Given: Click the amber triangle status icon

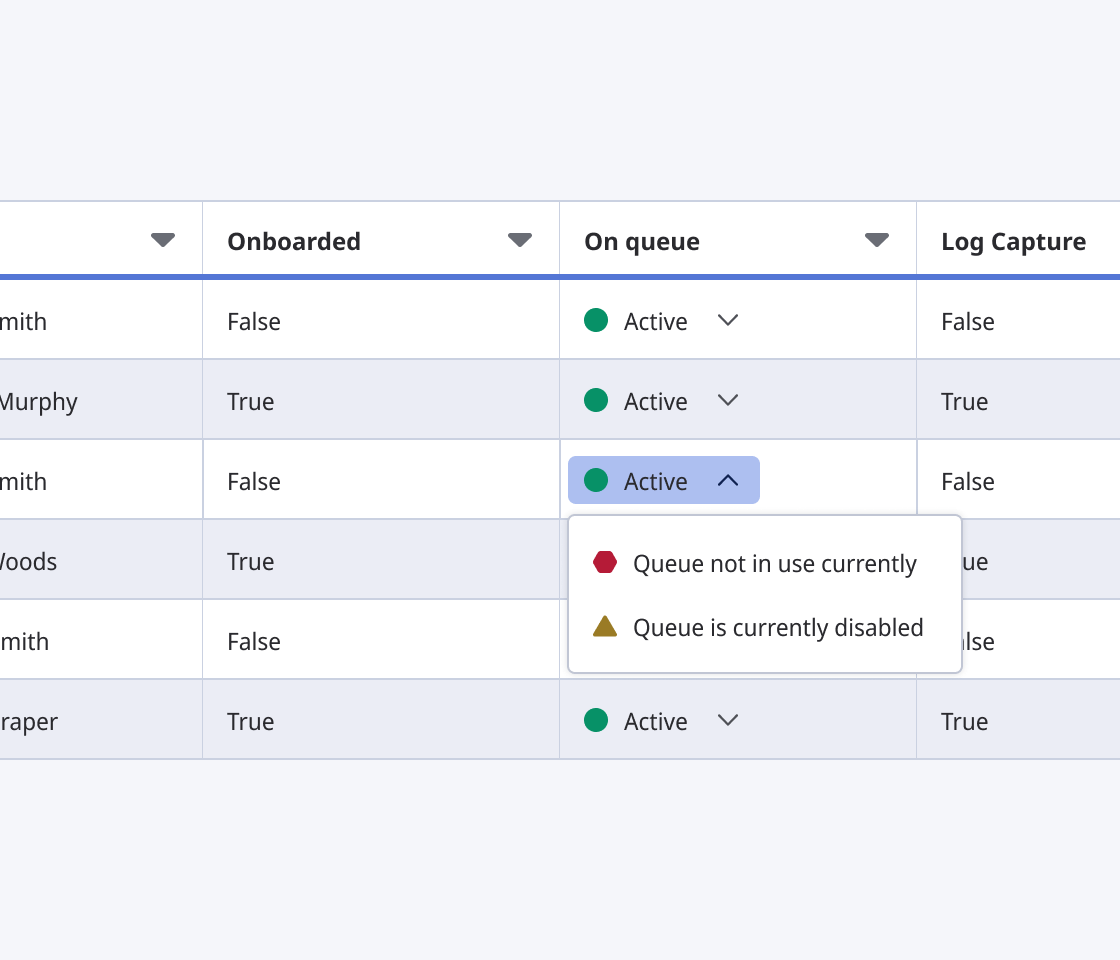Looking at the screenshot, I should (x=604, y=626).
